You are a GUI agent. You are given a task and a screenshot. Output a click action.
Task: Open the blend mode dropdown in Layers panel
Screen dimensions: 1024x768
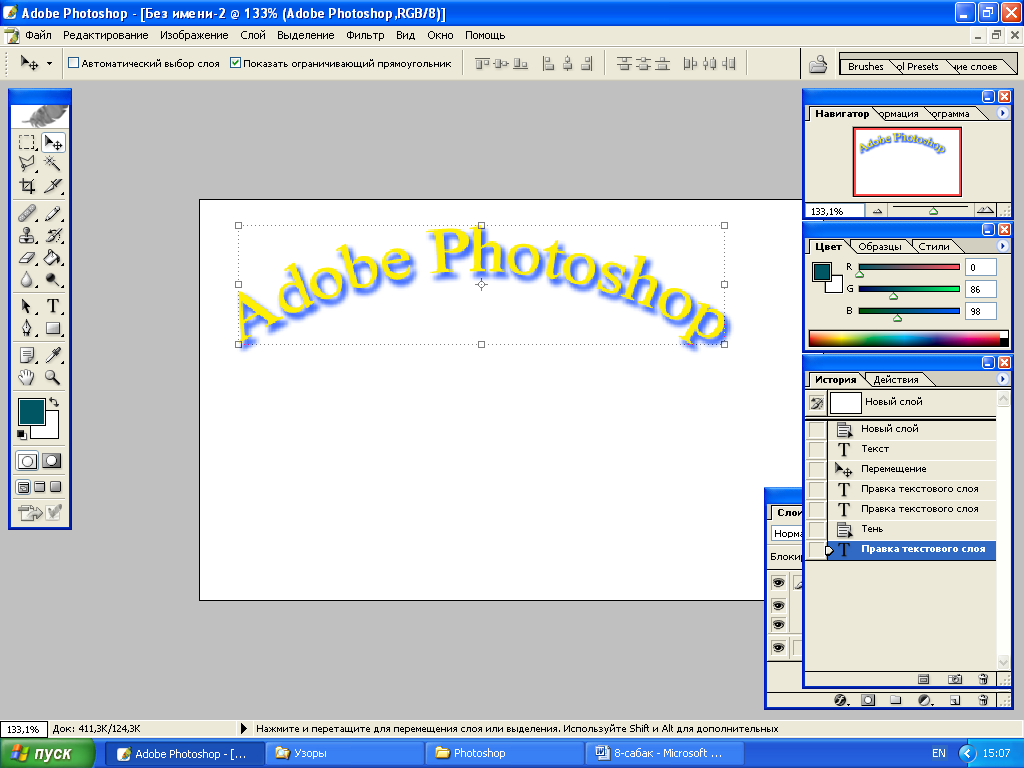tap(787, 534)
